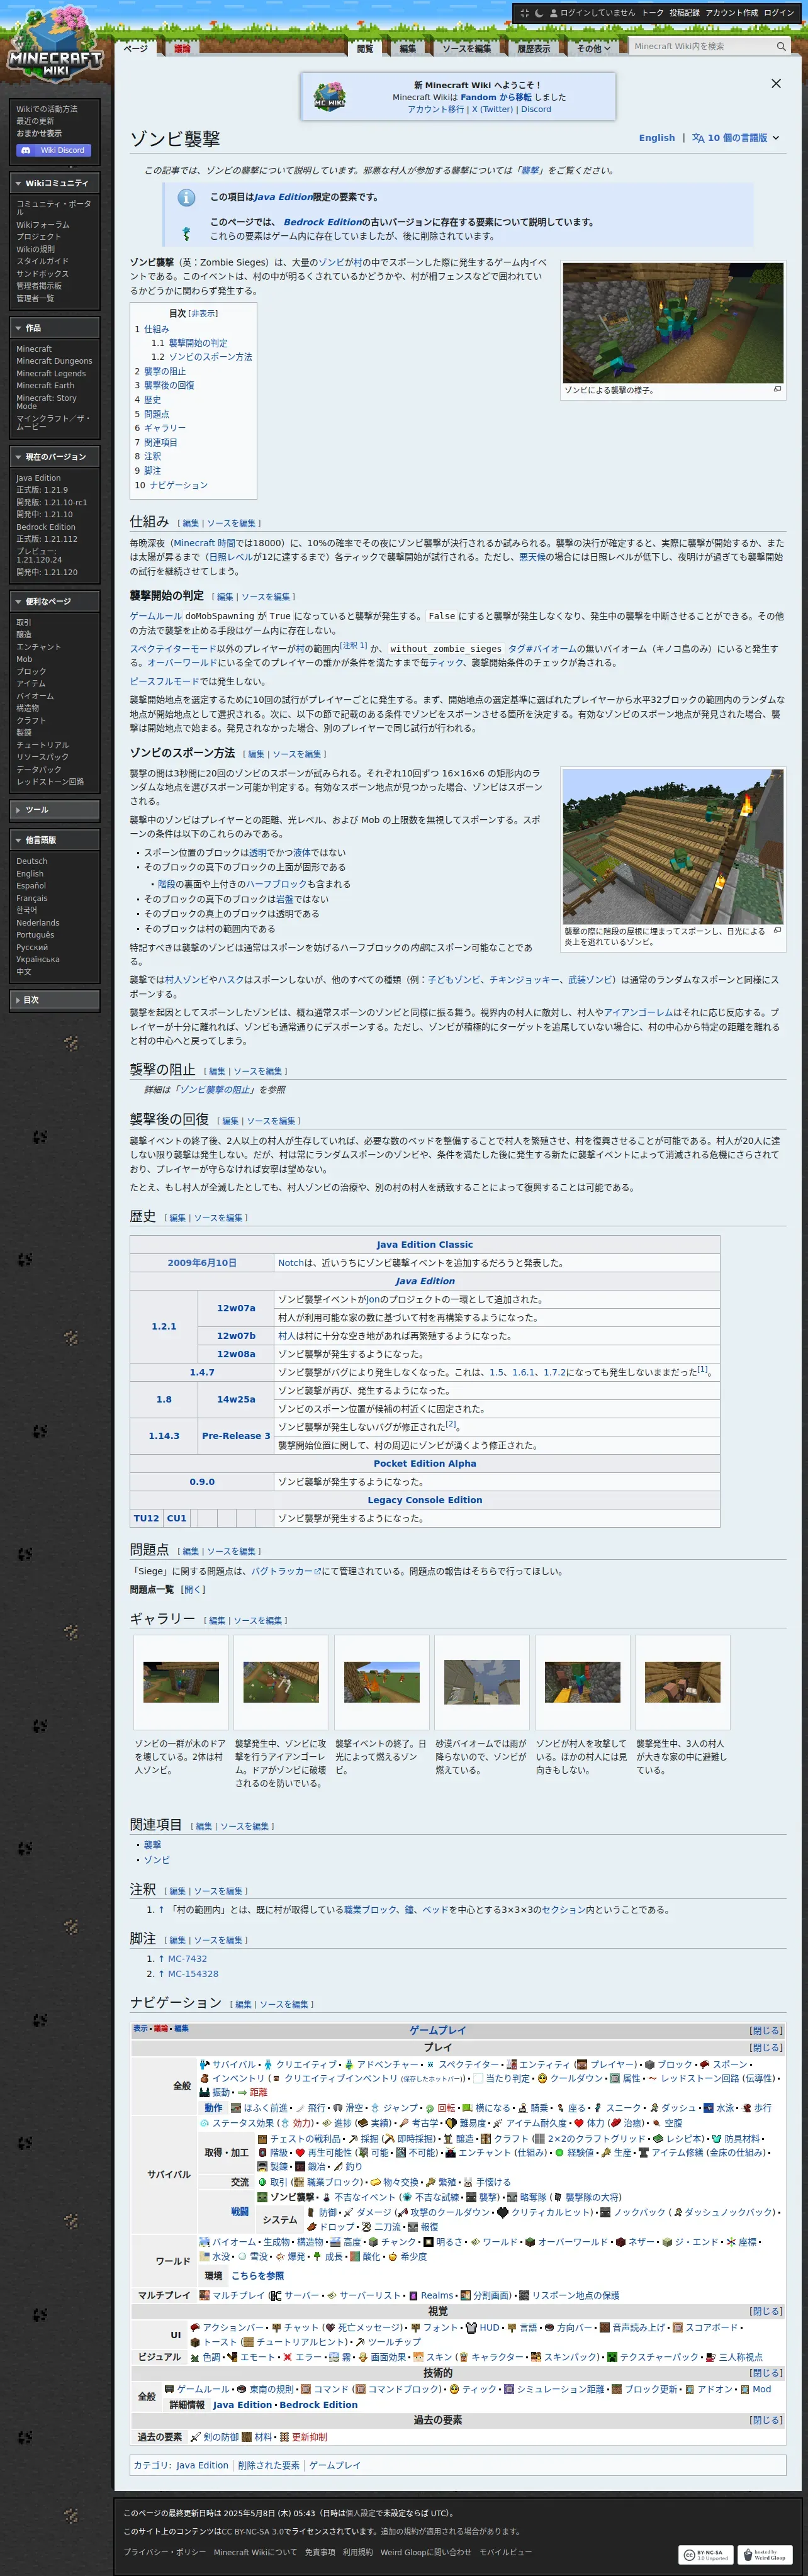
Task: Click the heart icon beside 体力
Action: [579, 2123]
